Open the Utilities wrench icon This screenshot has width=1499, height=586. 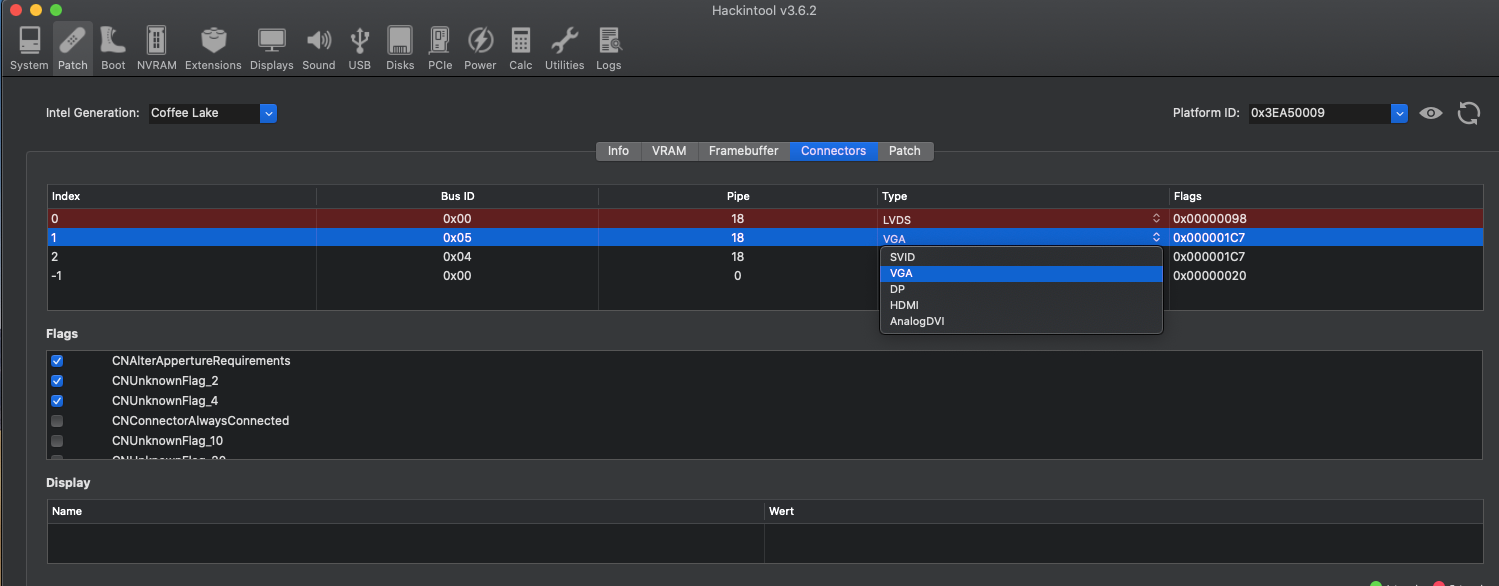pos(564,48)
